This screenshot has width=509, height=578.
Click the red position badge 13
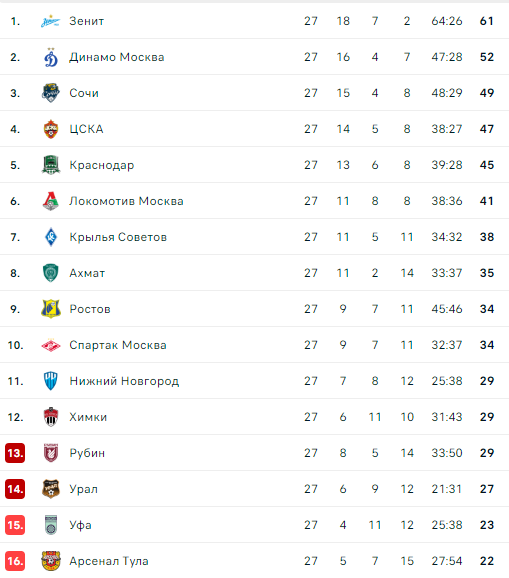click(15, 453)
